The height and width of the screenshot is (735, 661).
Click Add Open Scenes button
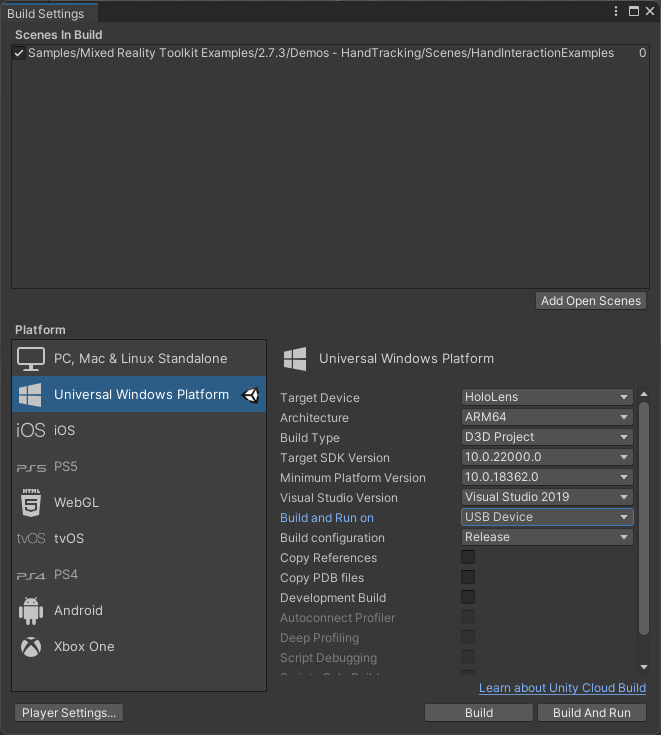(591, 301)
